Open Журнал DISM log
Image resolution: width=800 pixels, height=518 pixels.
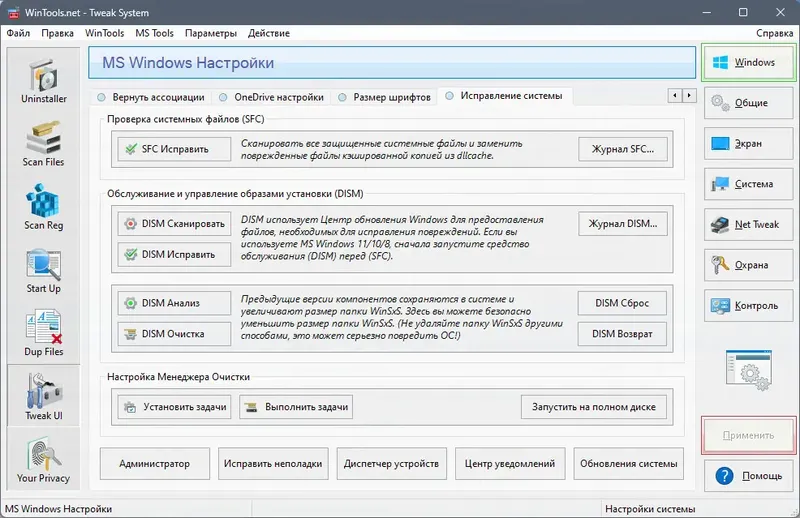tap(622, 224)
